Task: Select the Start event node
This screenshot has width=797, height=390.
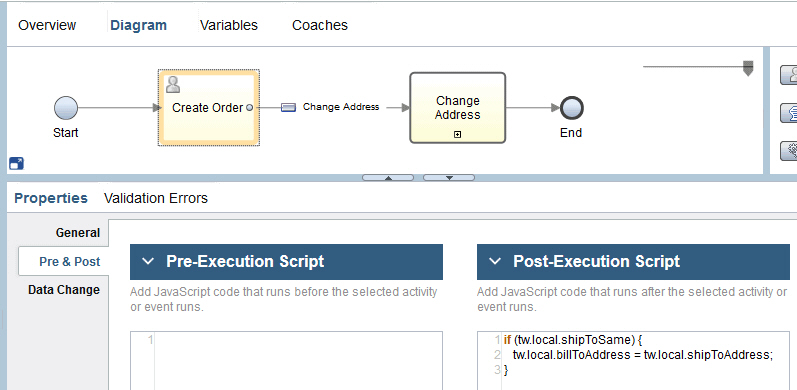Action: pyautogui.click(x=66, y=108)
